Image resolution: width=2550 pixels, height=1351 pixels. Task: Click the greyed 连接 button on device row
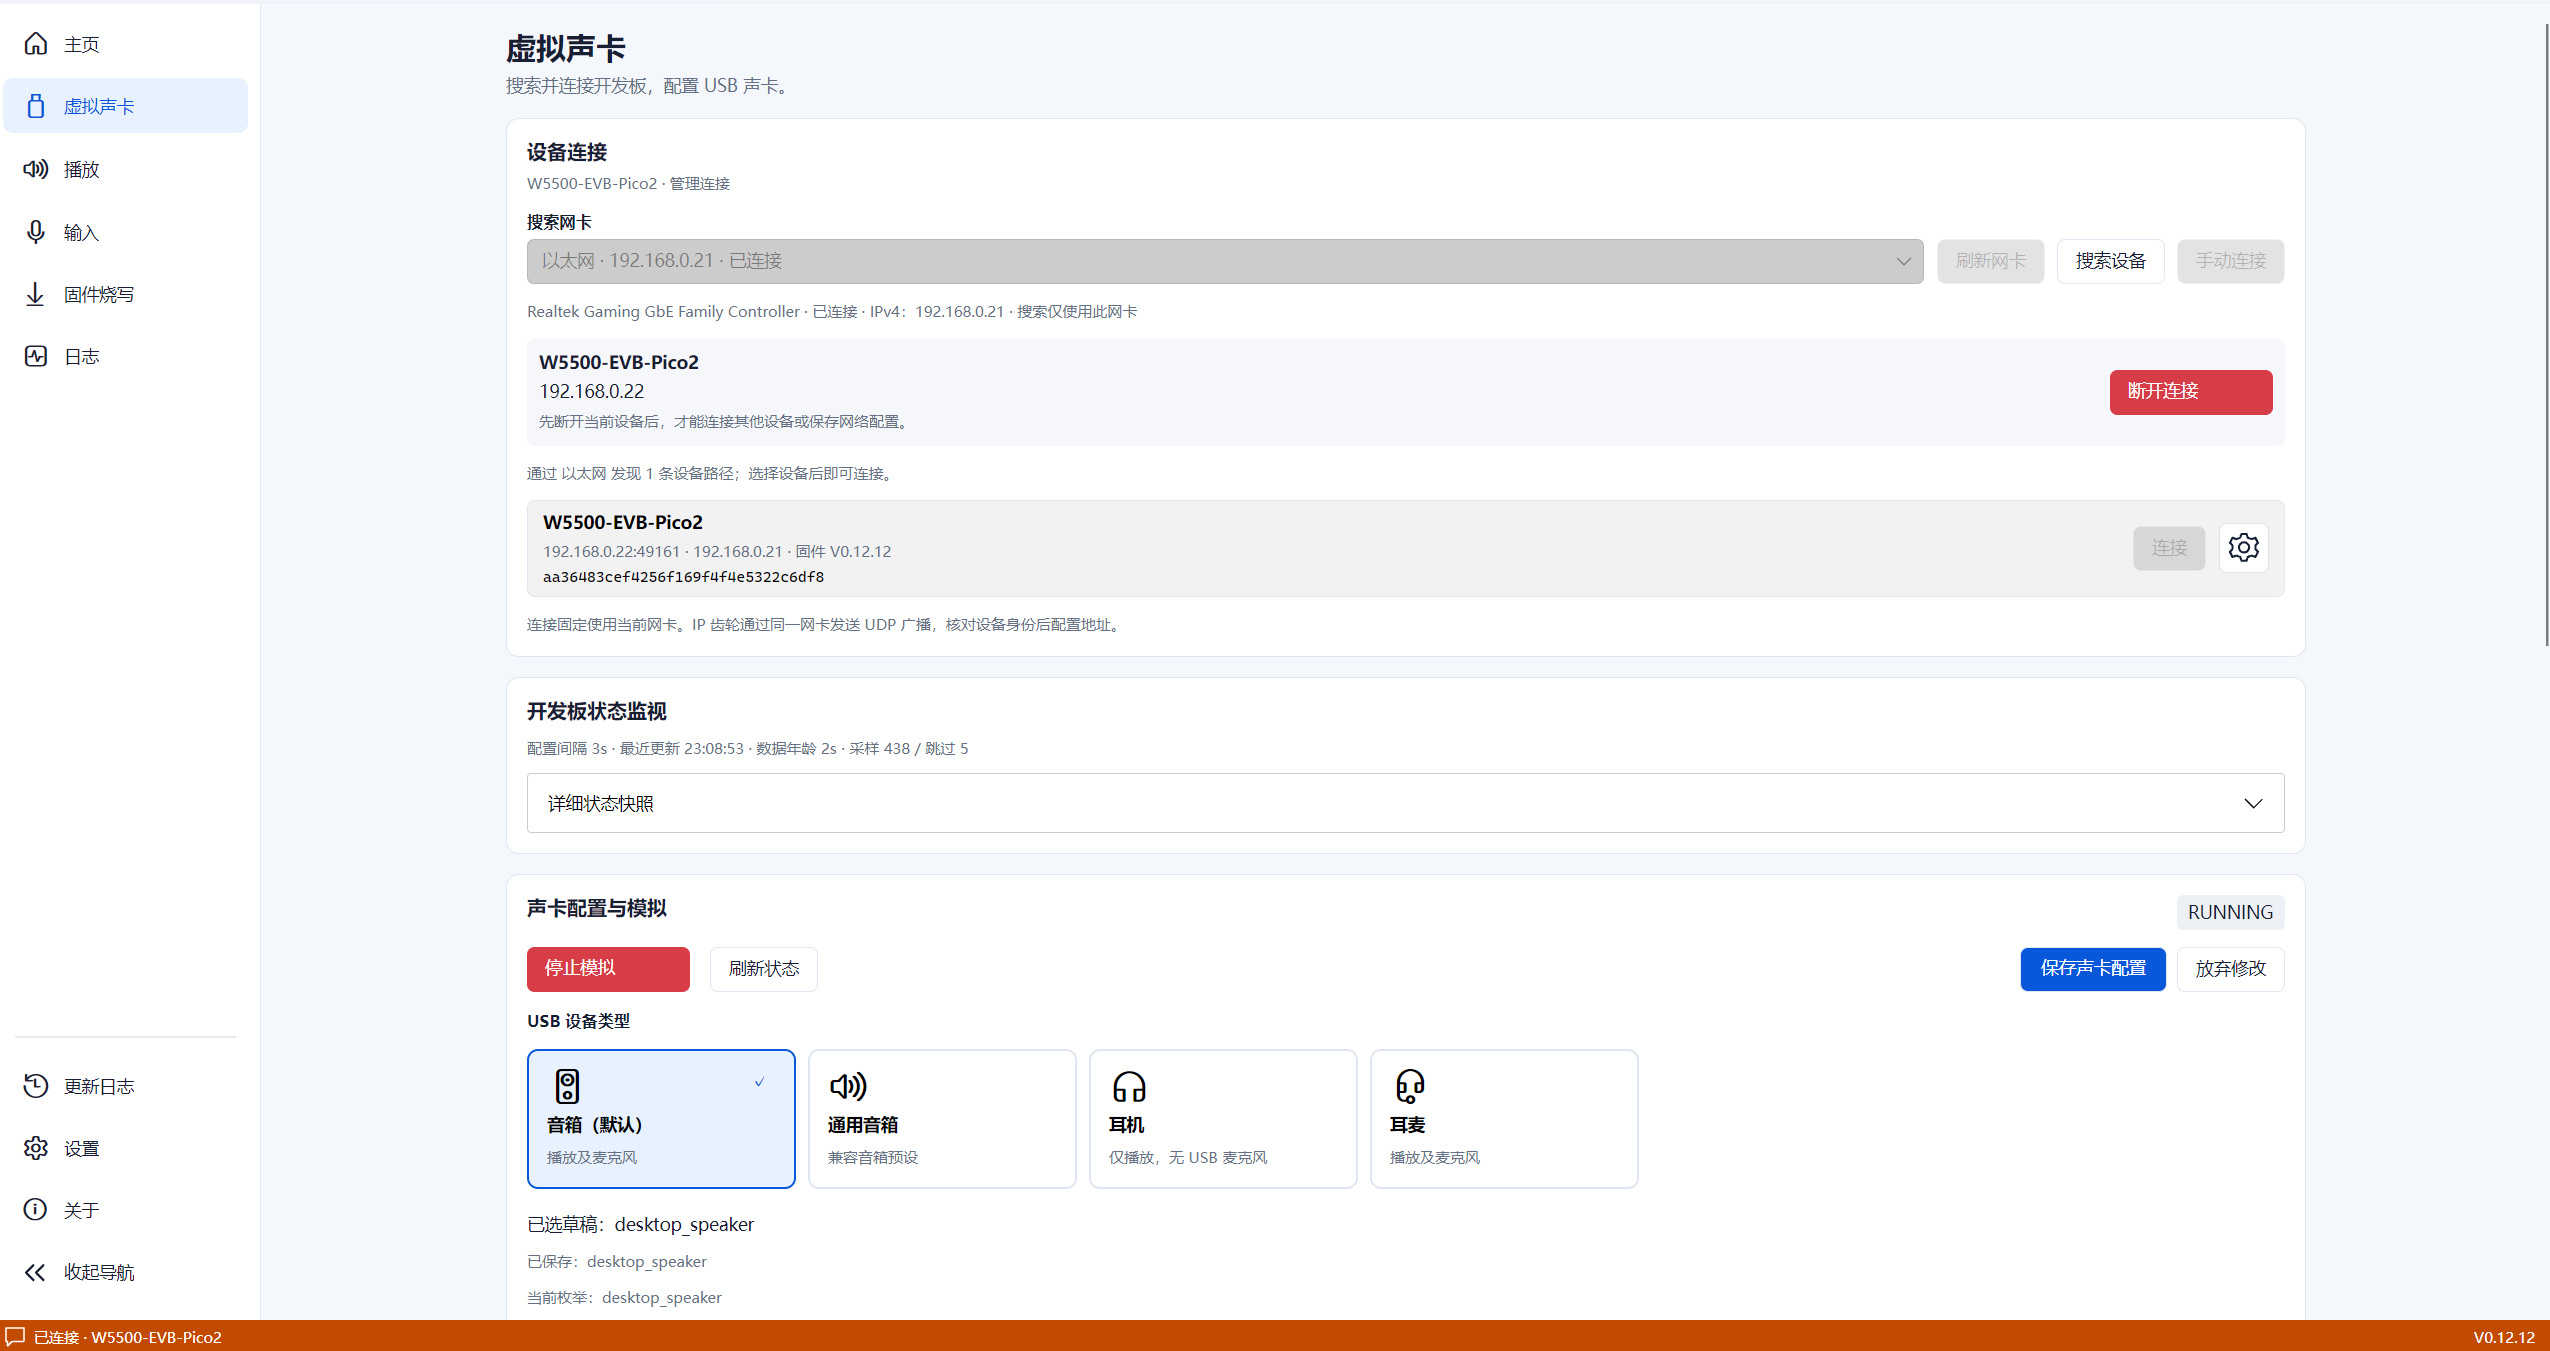[x=2169, y=548]
